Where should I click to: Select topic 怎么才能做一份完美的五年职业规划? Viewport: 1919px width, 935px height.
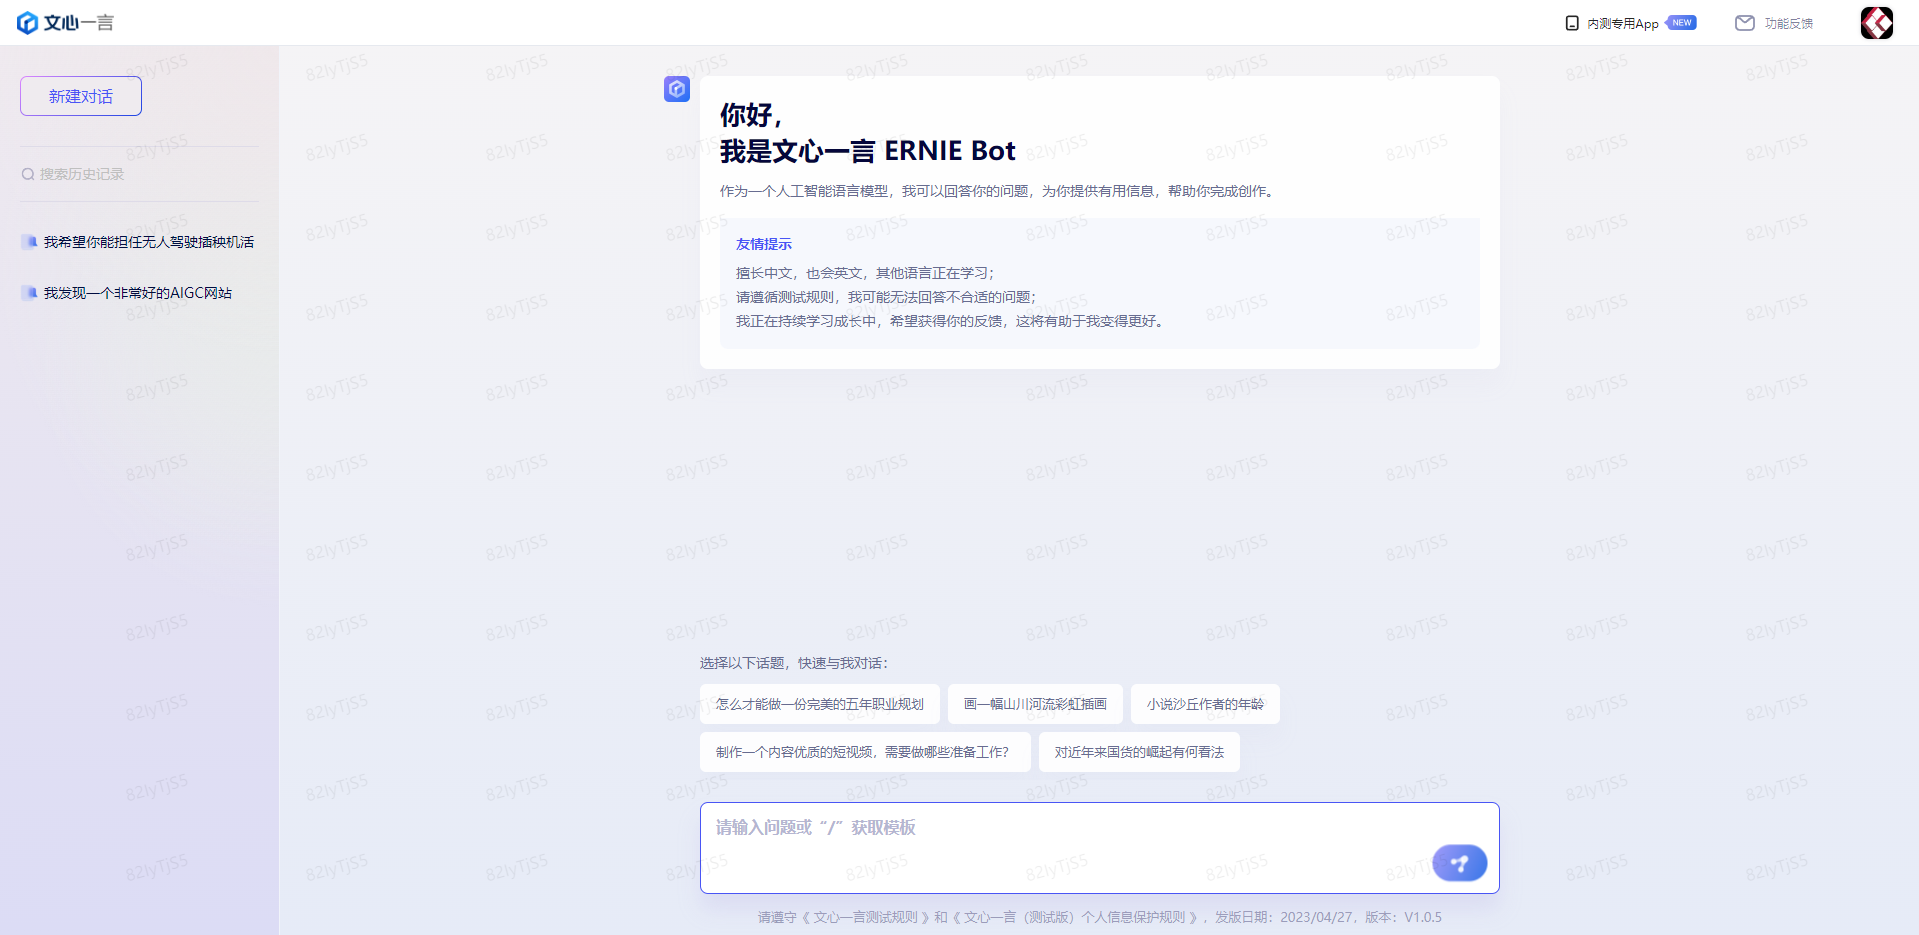point(820,704)
